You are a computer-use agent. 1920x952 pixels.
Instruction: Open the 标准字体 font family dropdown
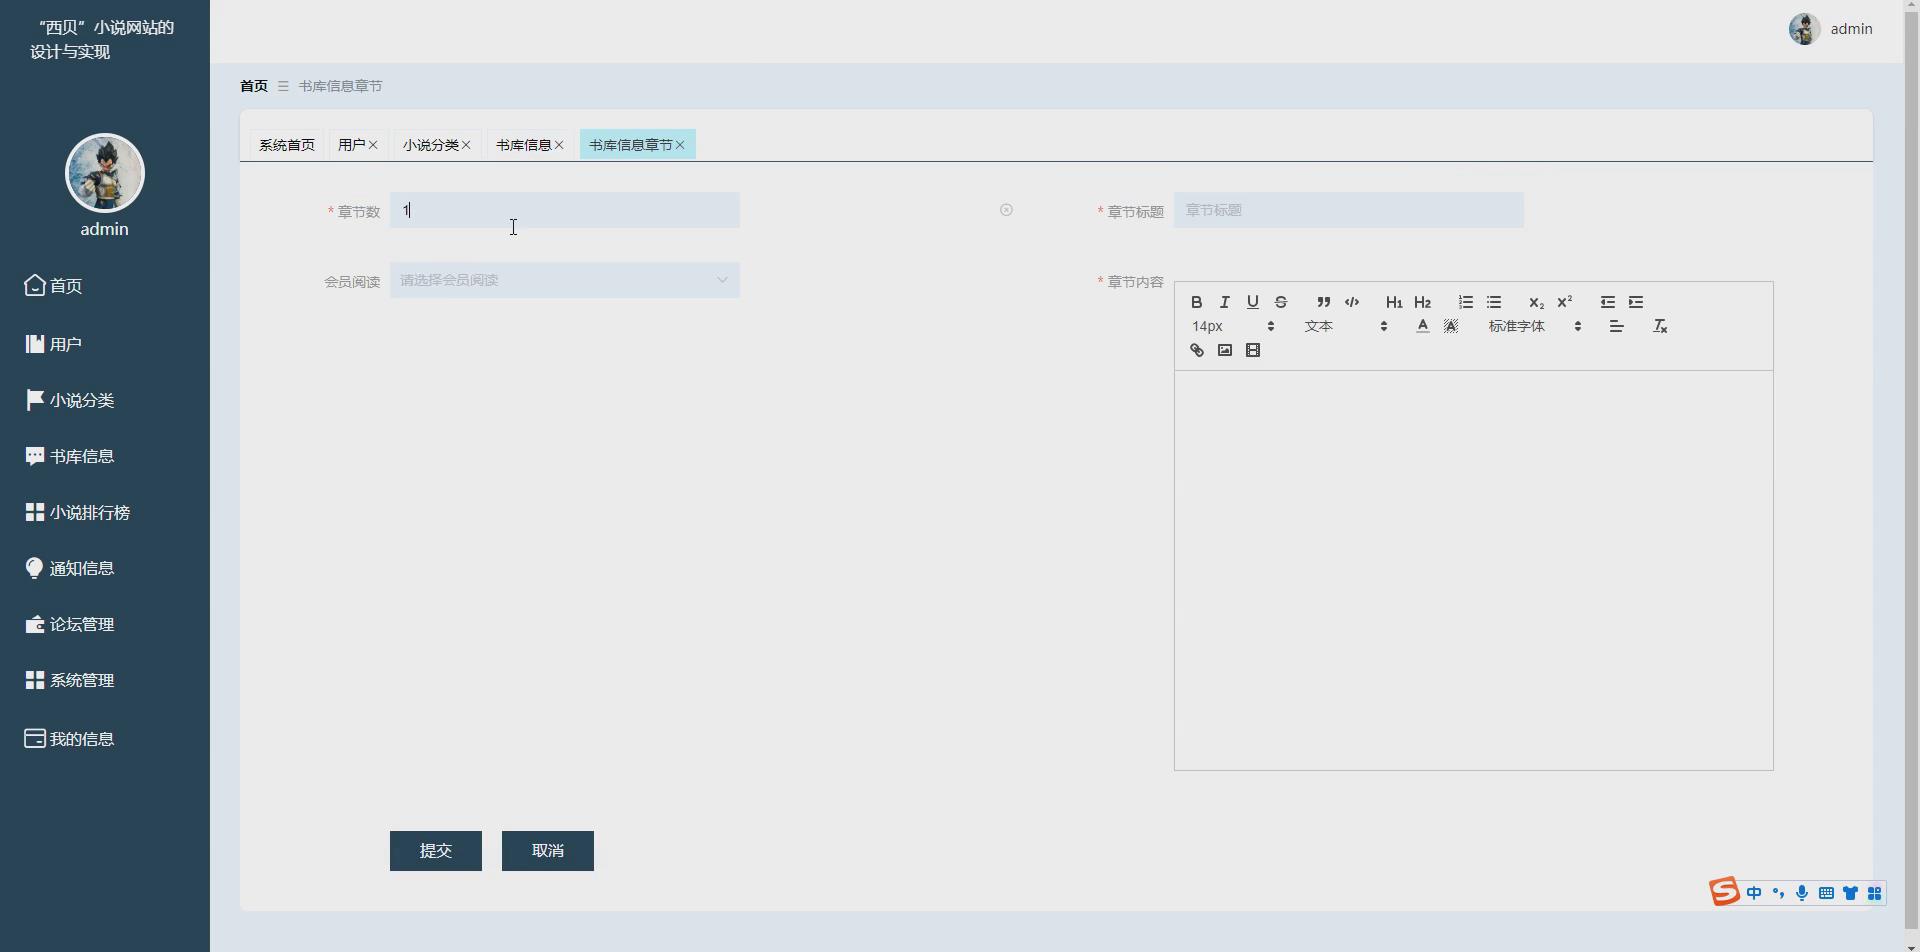1535,326
